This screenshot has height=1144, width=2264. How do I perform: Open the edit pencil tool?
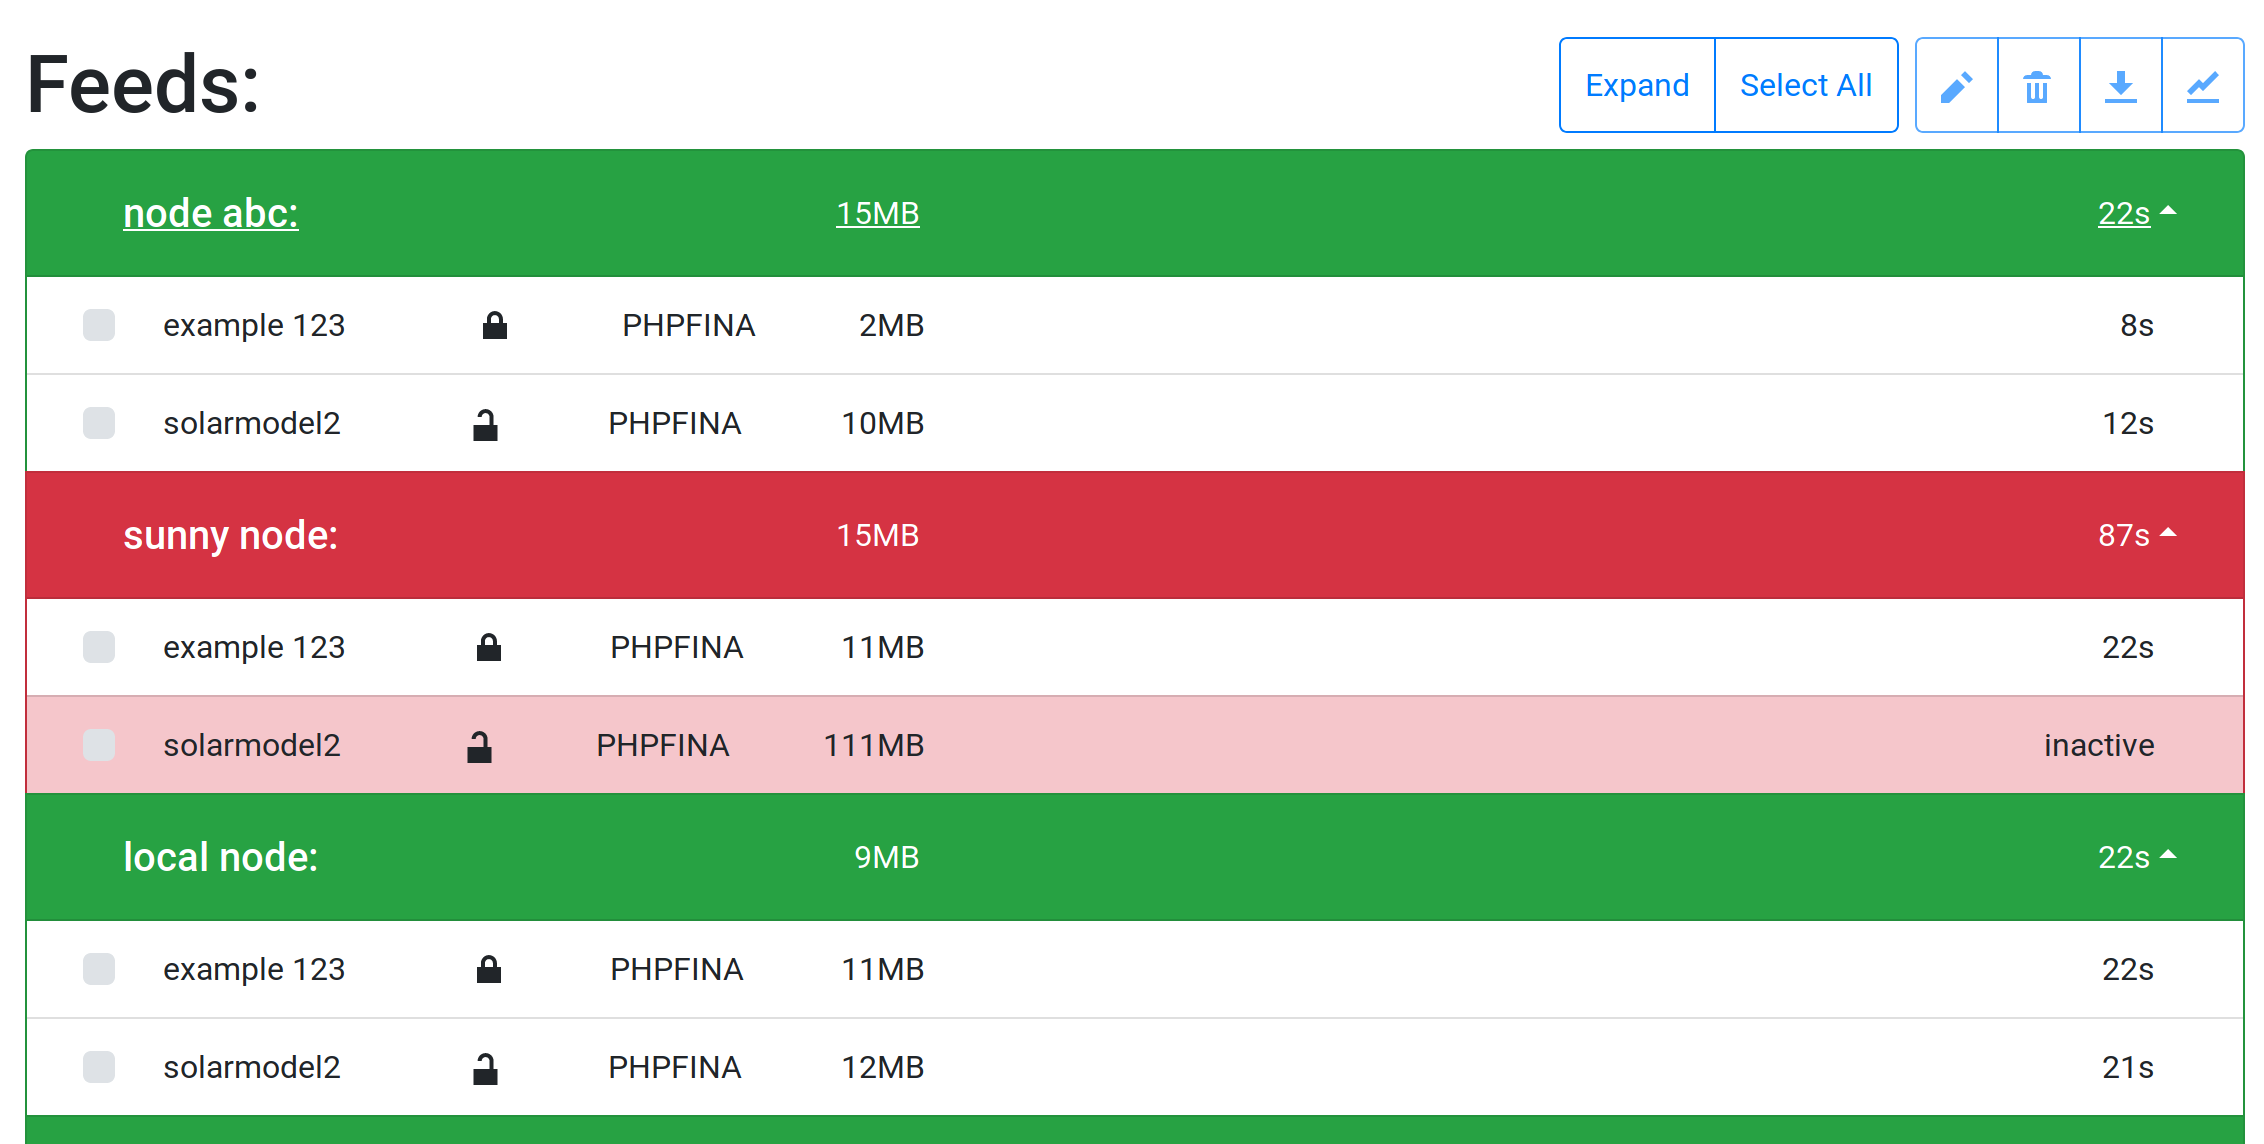pyautogui.click(x=1956, y=85)
